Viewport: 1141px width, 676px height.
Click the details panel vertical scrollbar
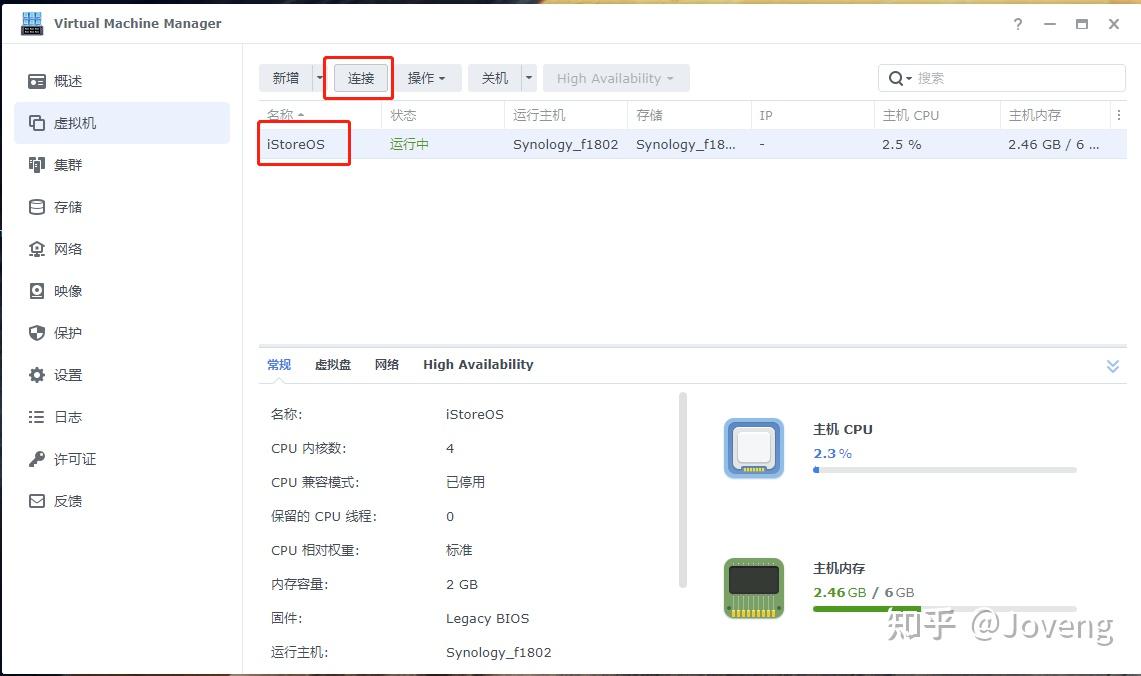click(683, 490)
